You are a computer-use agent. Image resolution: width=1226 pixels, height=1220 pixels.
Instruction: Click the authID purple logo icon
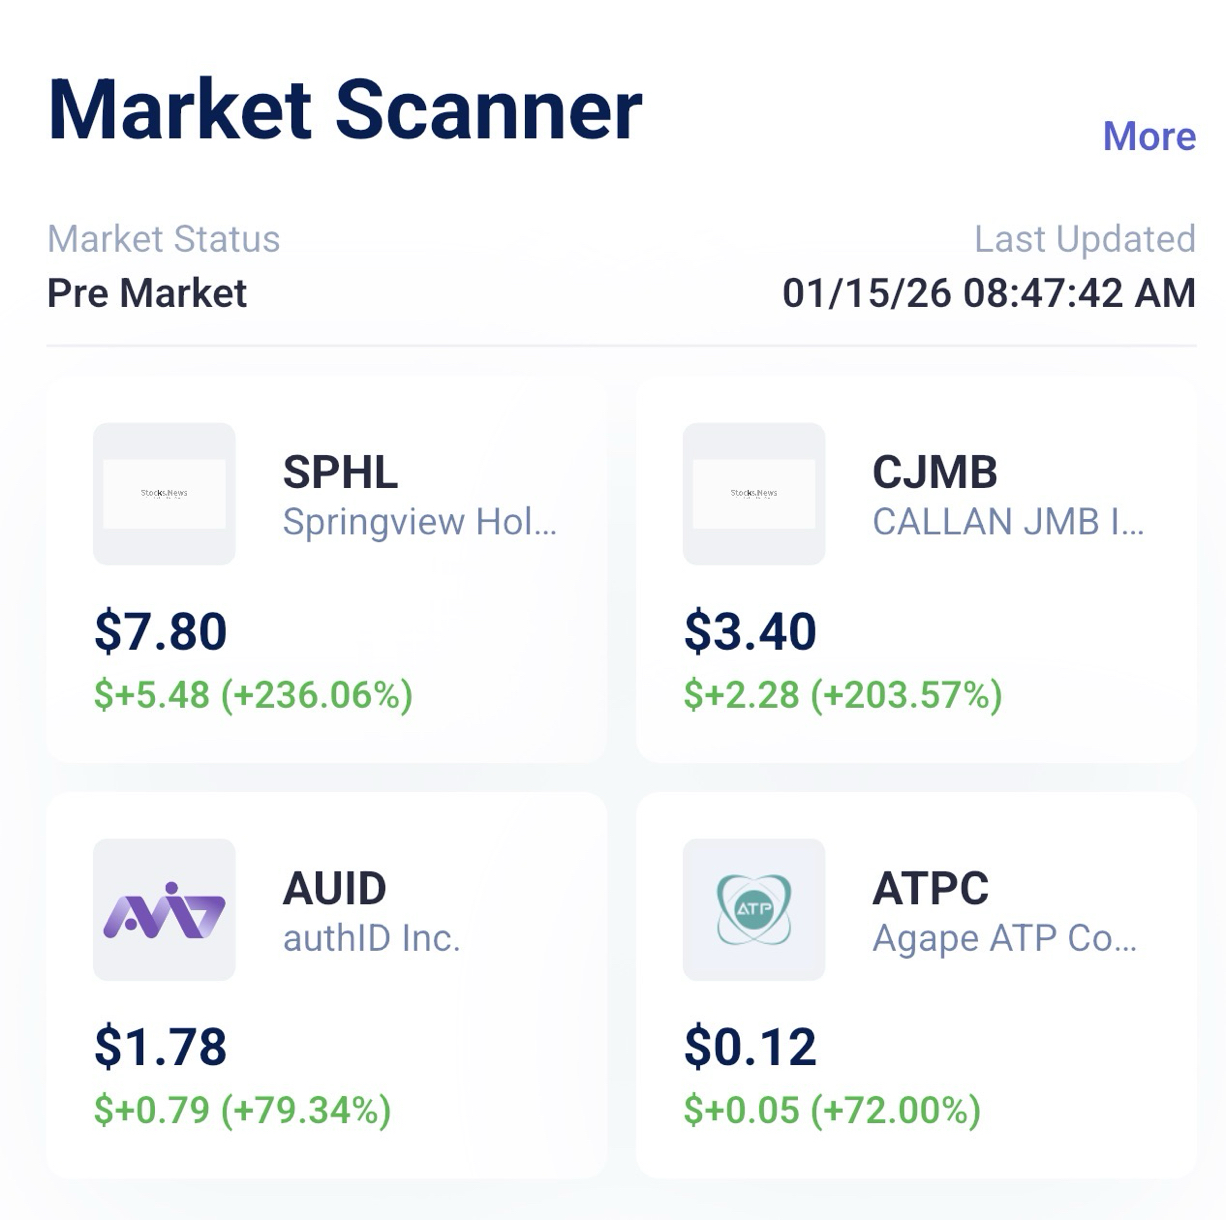(164, 910)
